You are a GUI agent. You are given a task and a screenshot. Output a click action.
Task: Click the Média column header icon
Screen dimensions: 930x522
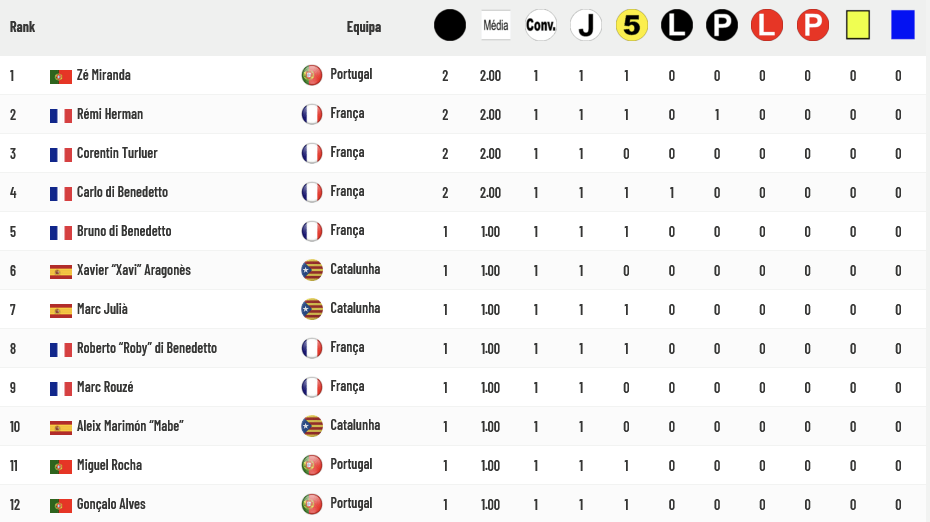click(x=496, y=26)
